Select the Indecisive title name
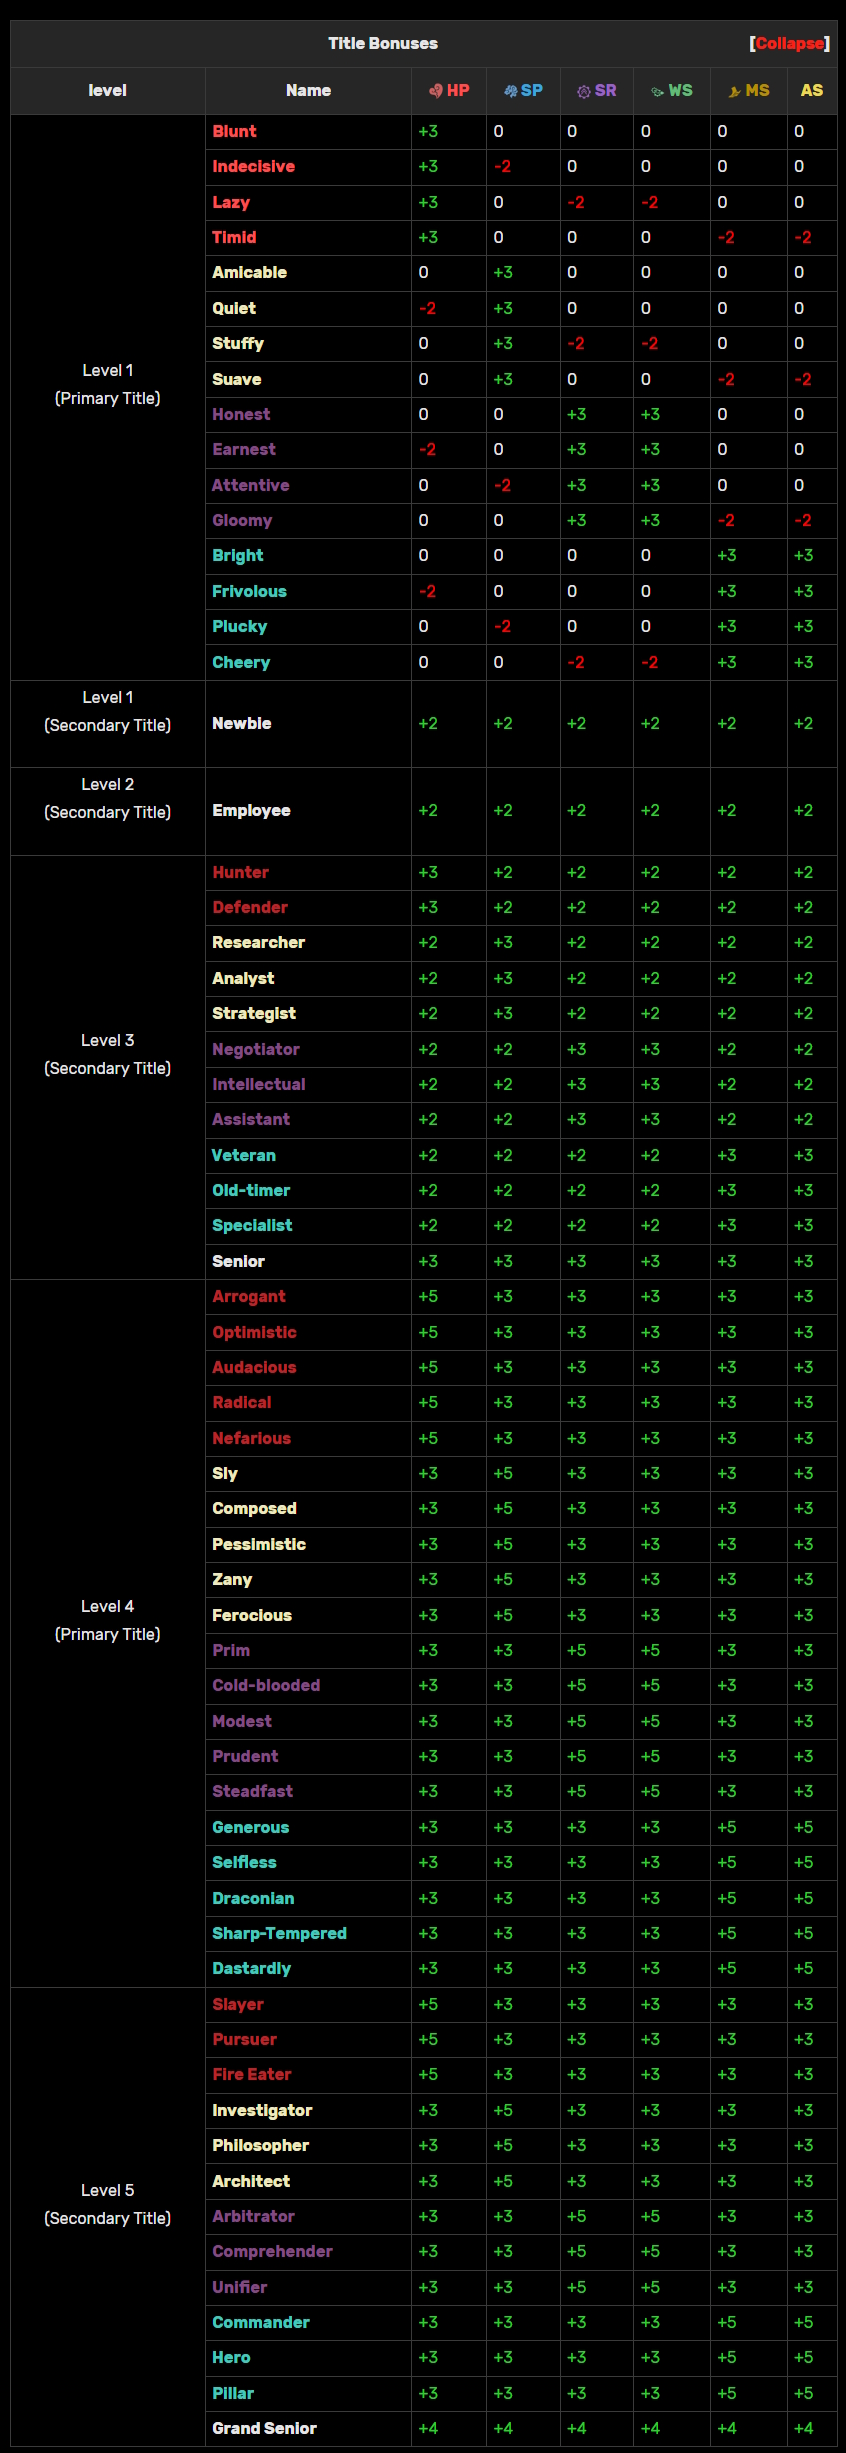 (253, 167)
